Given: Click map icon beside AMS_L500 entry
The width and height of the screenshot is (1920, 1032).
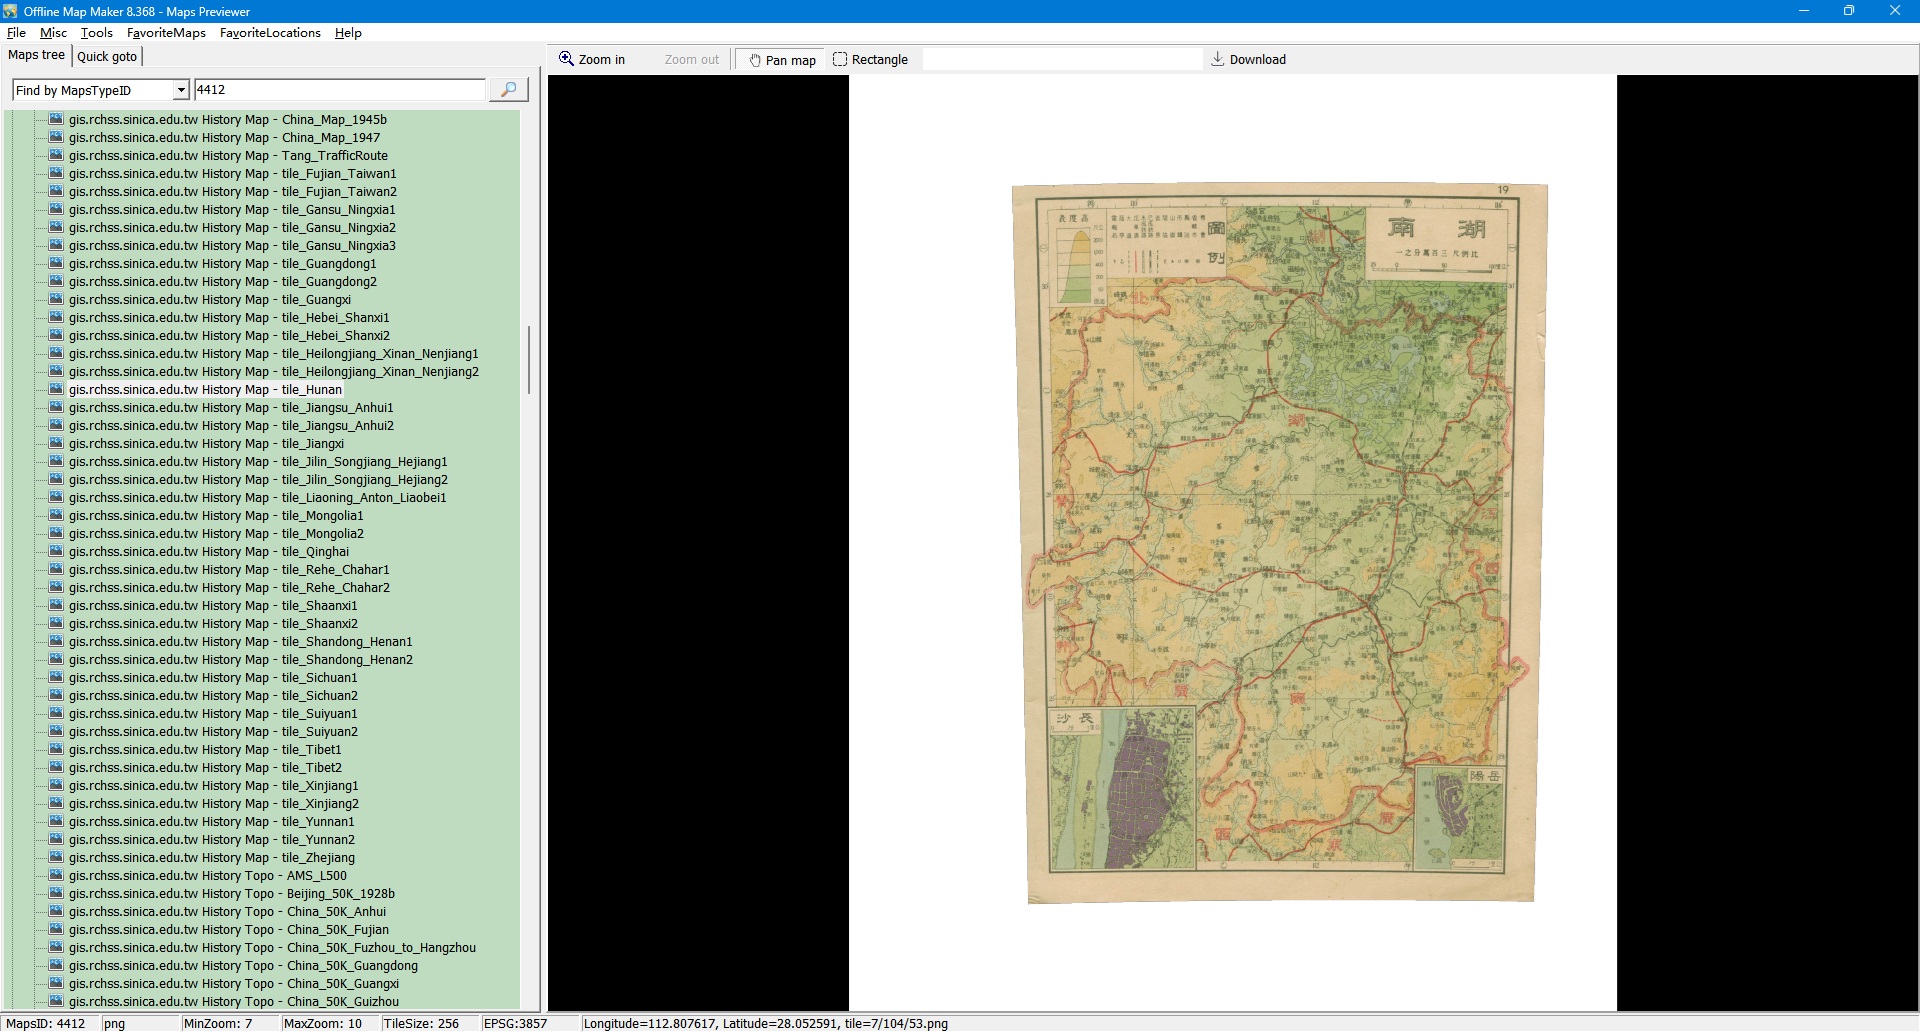Looking at the screenshot, I should pyautogui.click(x=56, y=876).
